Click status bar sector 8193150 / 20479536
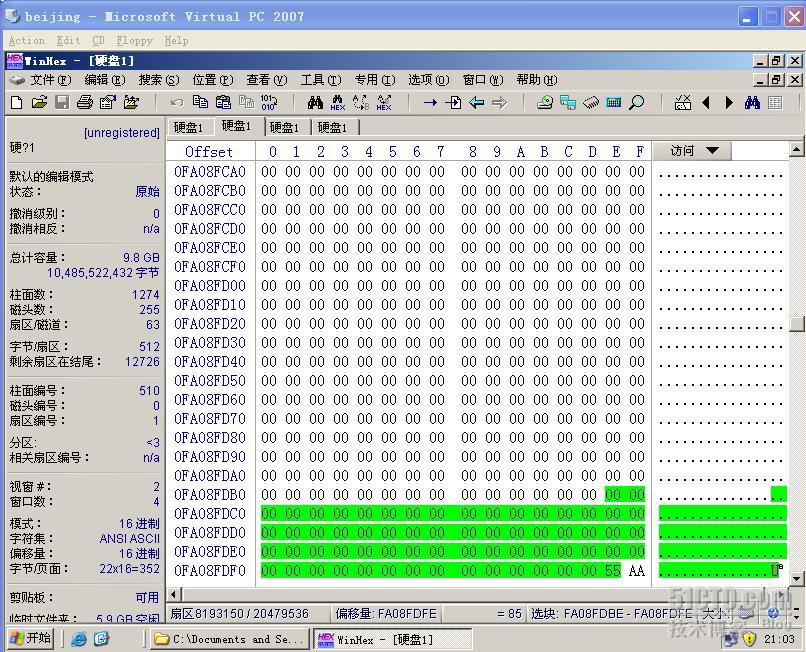 [x=240, y=613]
